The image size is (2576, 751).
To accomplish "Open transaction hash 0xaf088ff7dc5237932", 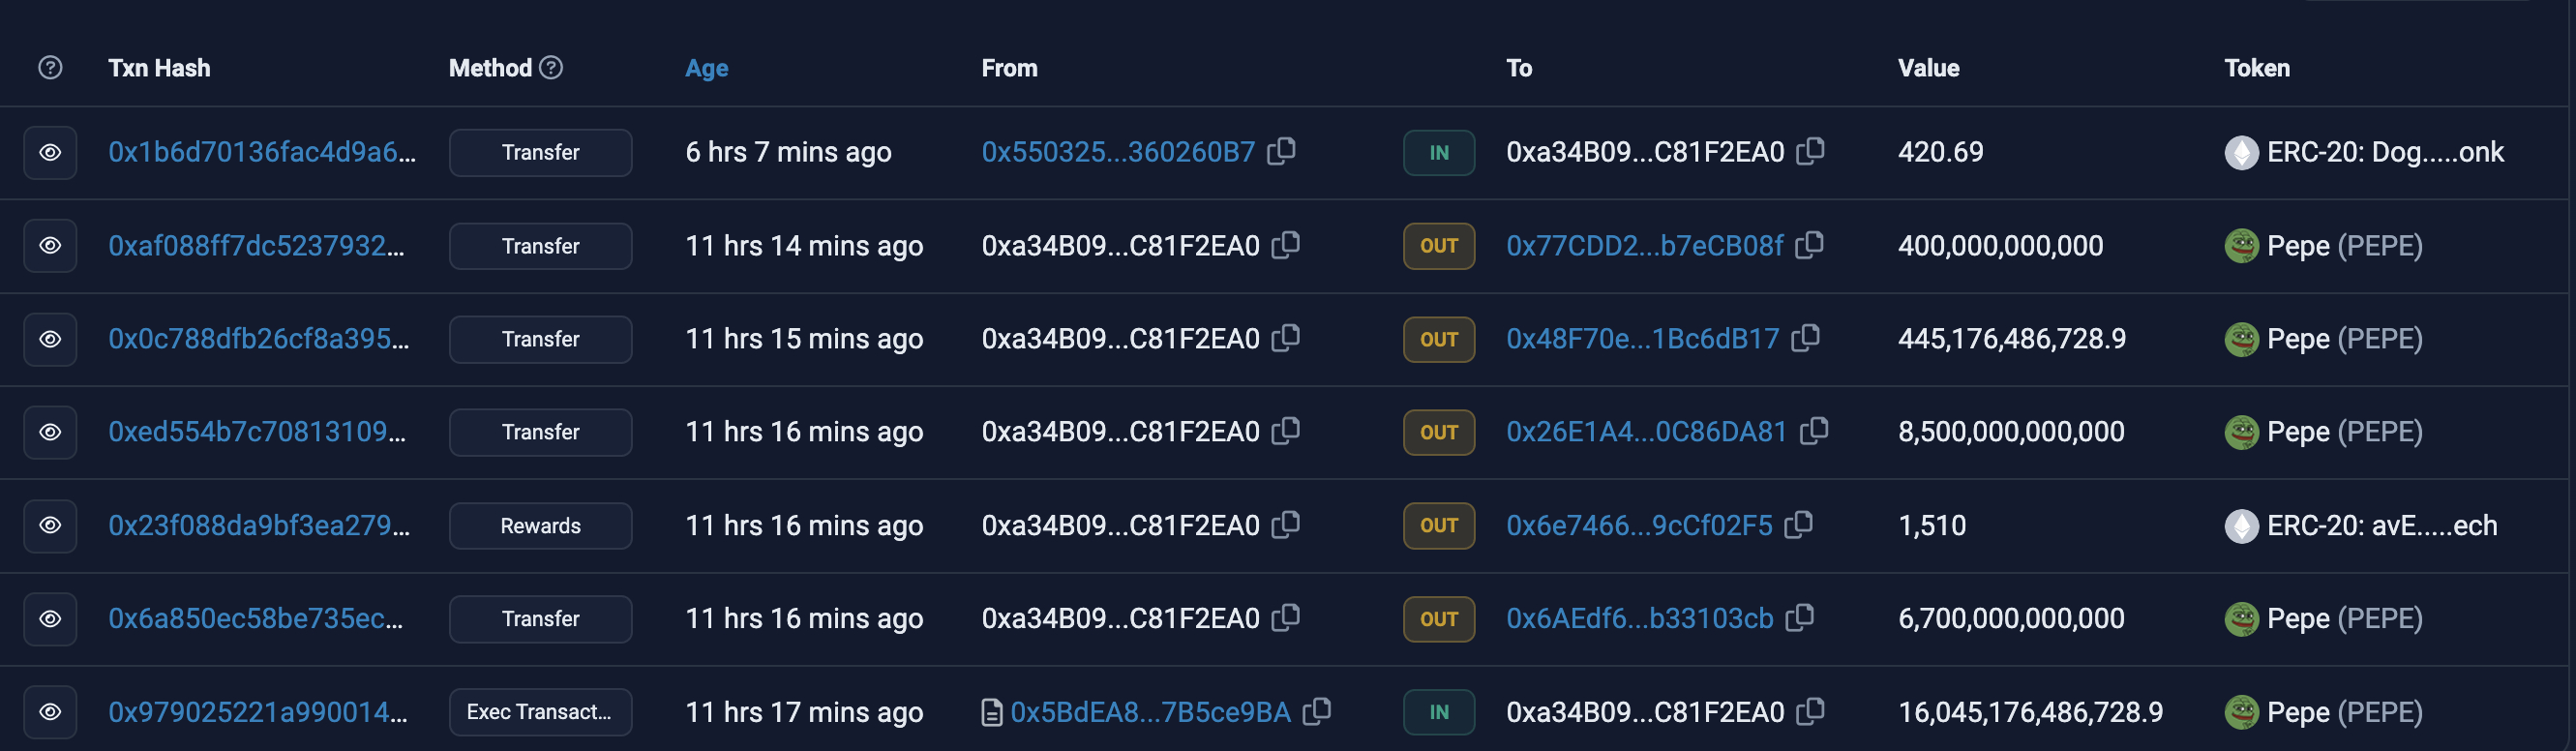I will [256, 245].
